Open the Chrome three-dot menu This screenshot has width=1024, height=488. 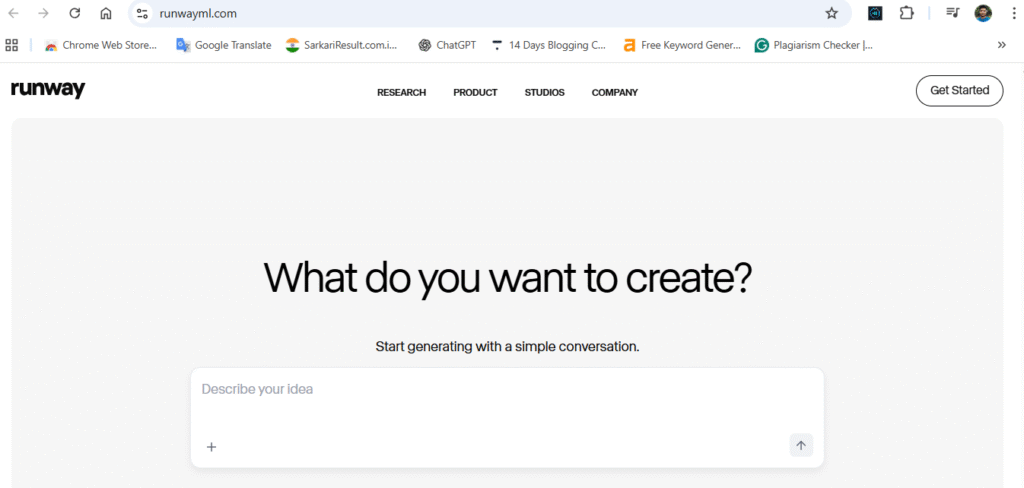[x=1014, y=13]
